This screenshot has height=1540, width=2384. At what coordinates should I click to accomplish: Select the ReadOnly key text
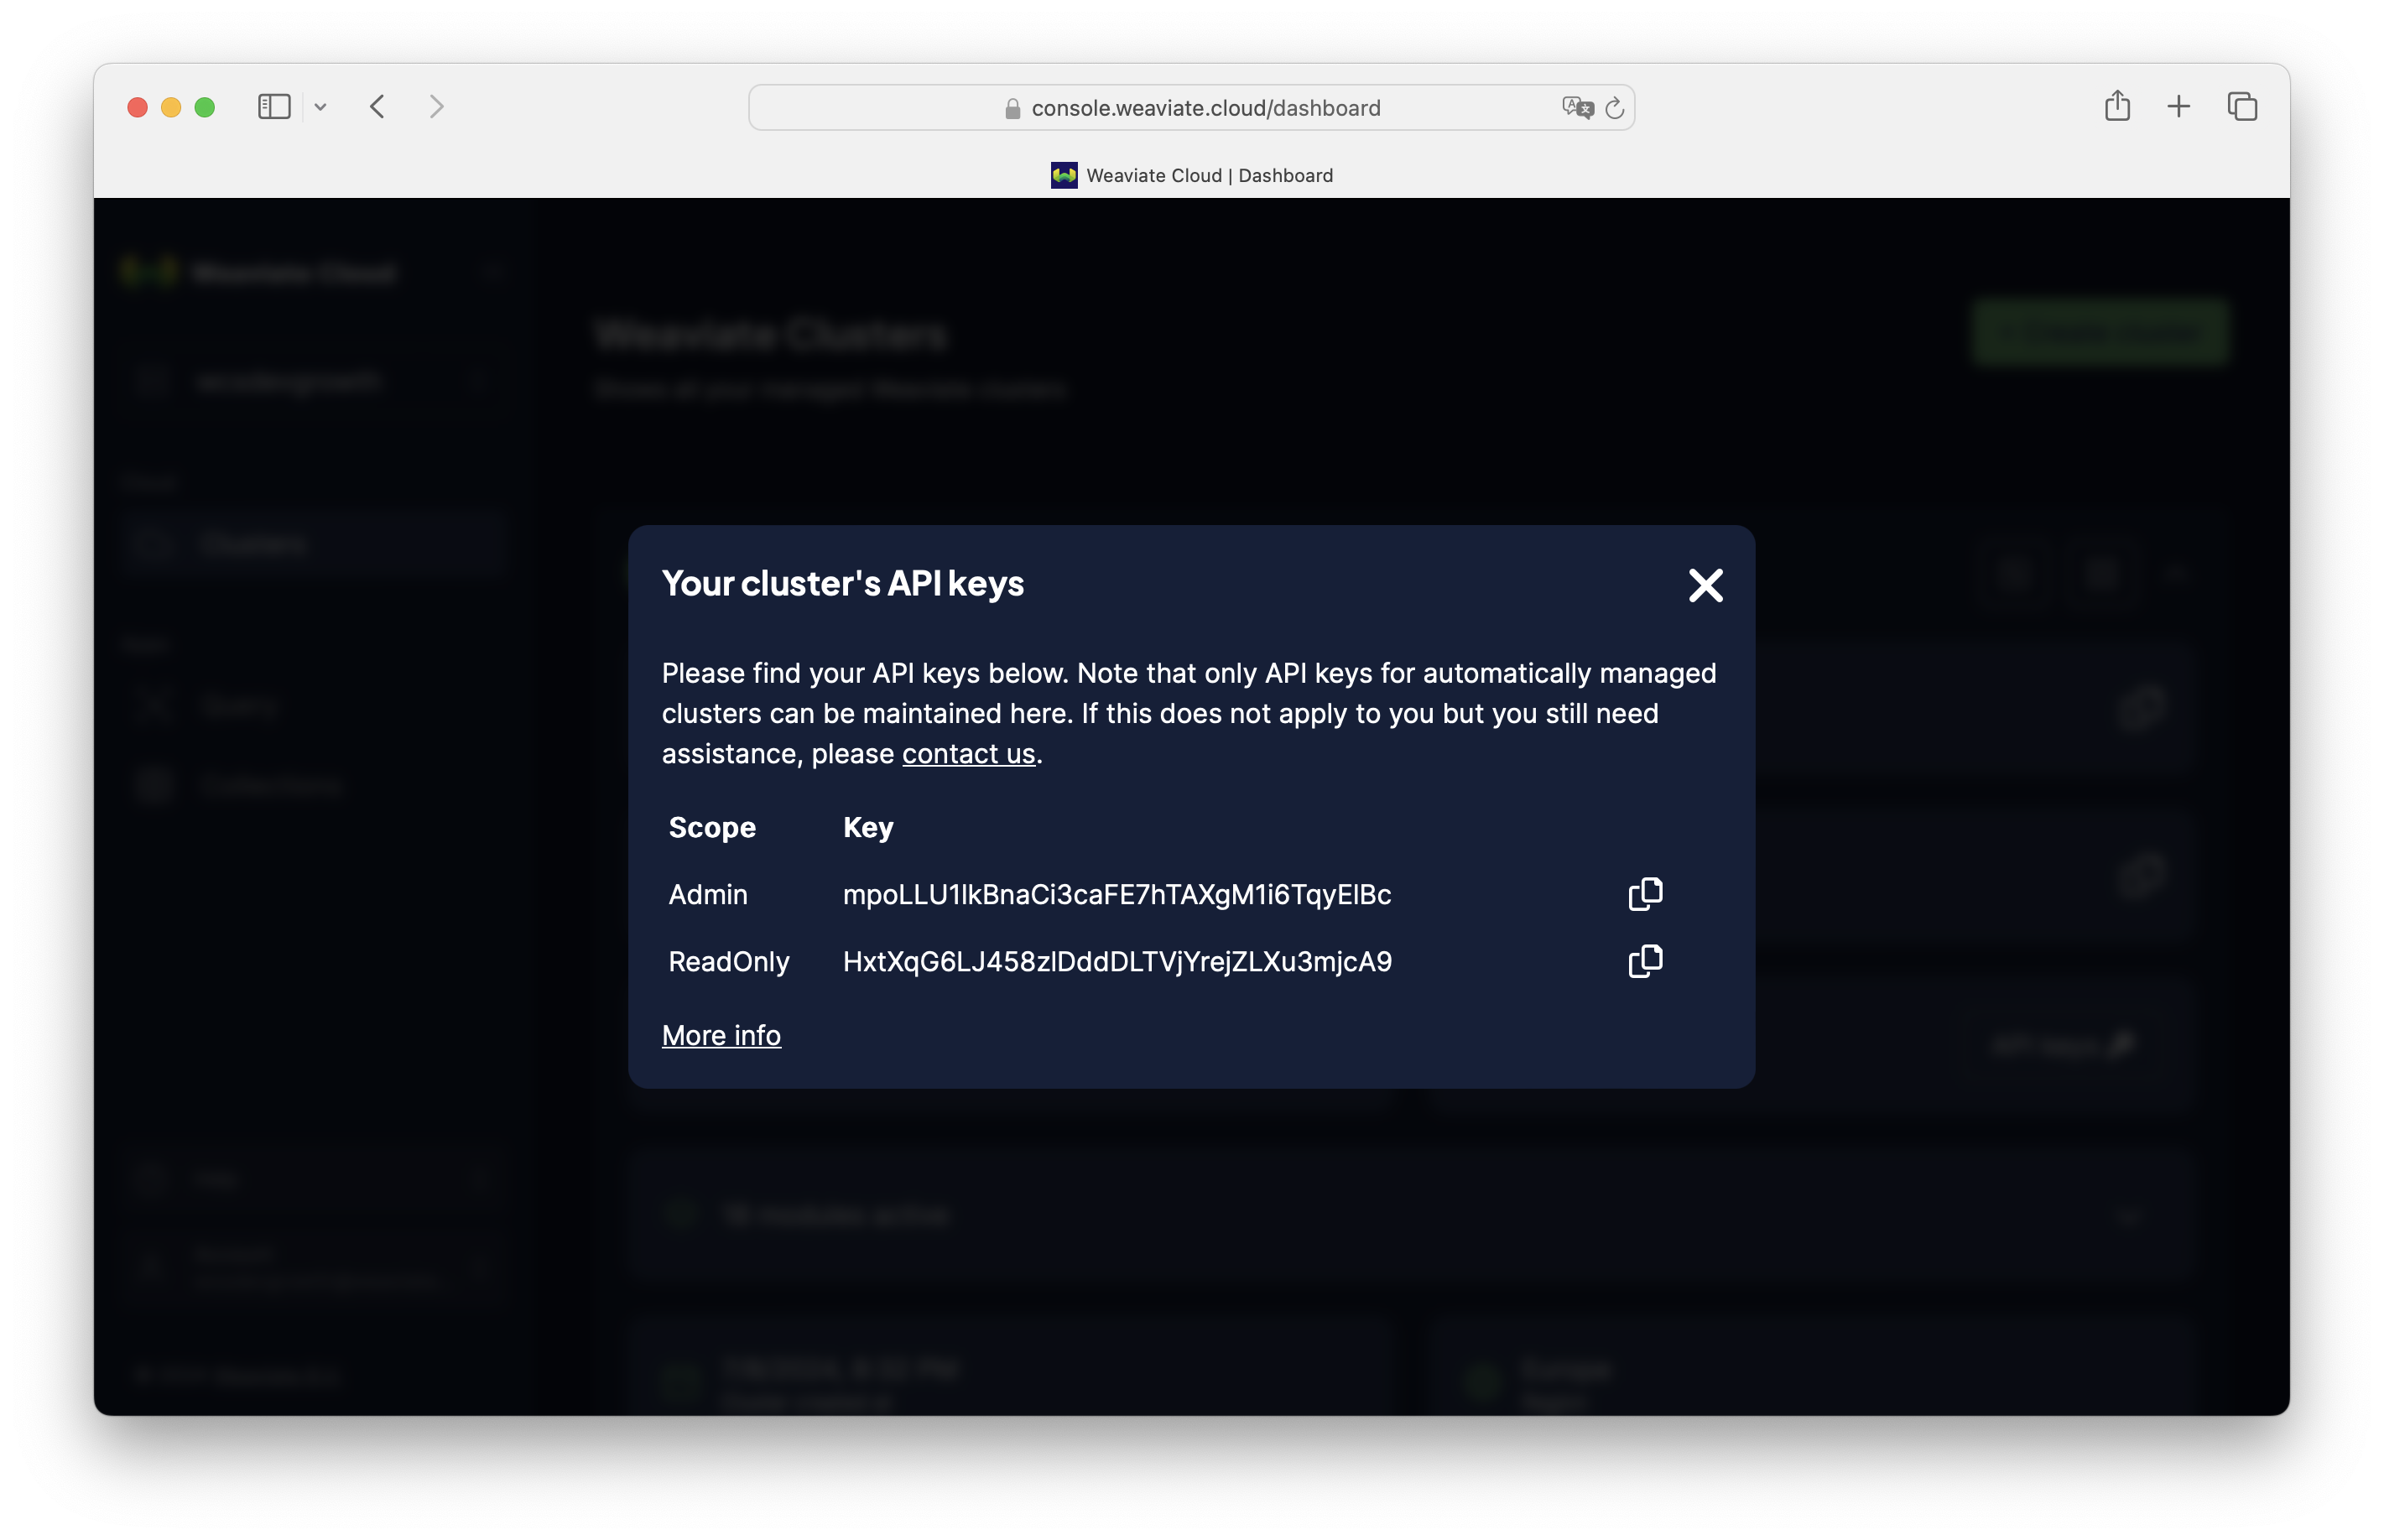(x=1117, y=961)
